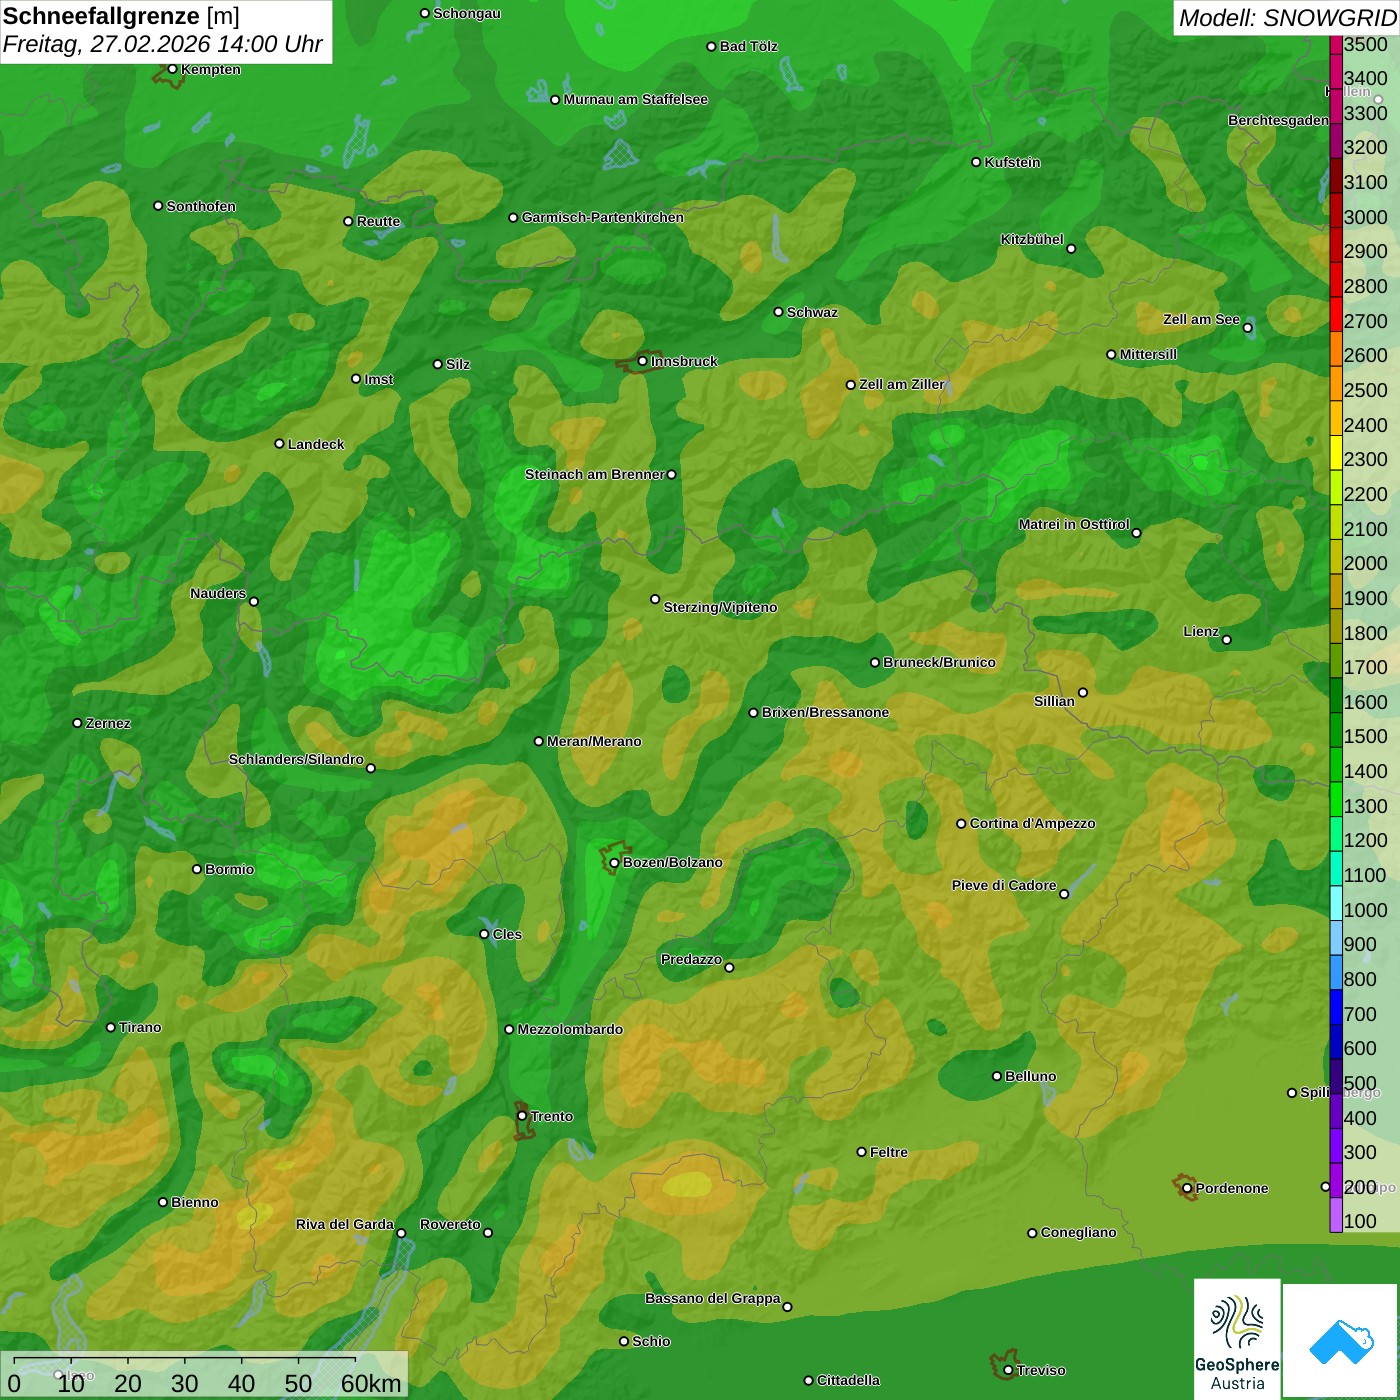Click the Silz label
This screenshot has height=1400, width=1400.
pos(457,364)
